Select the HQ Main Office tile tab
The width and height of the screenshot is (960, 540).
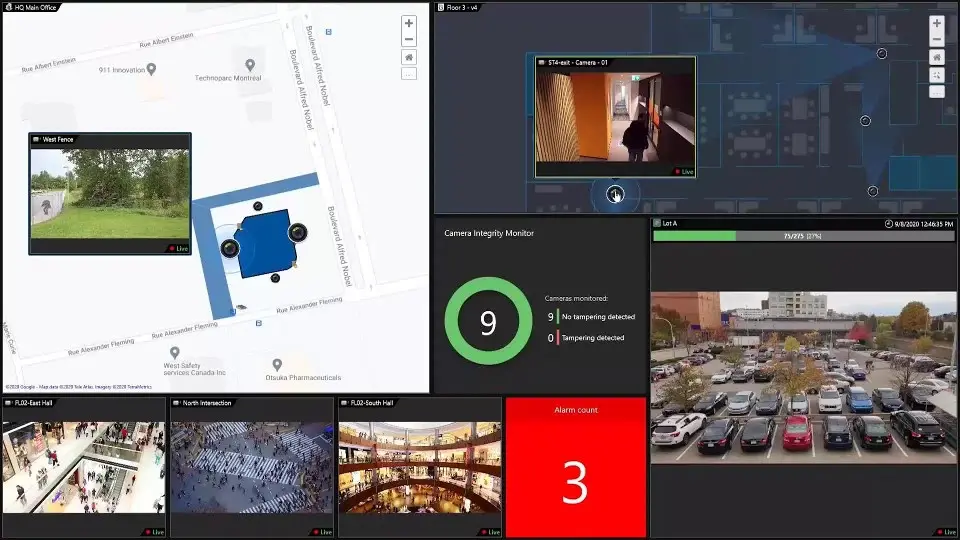coord(32,7)
